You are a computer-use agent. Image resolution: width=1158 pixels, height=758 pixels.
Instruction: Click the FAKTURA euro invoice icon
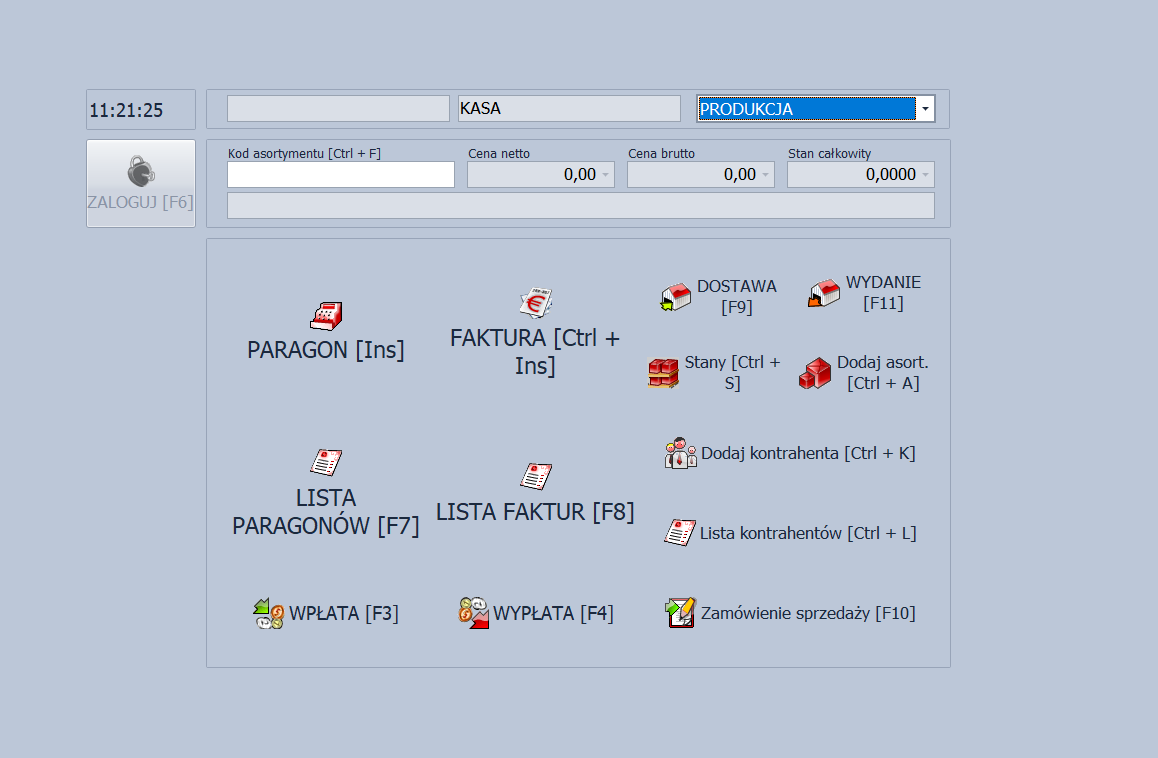535,303
